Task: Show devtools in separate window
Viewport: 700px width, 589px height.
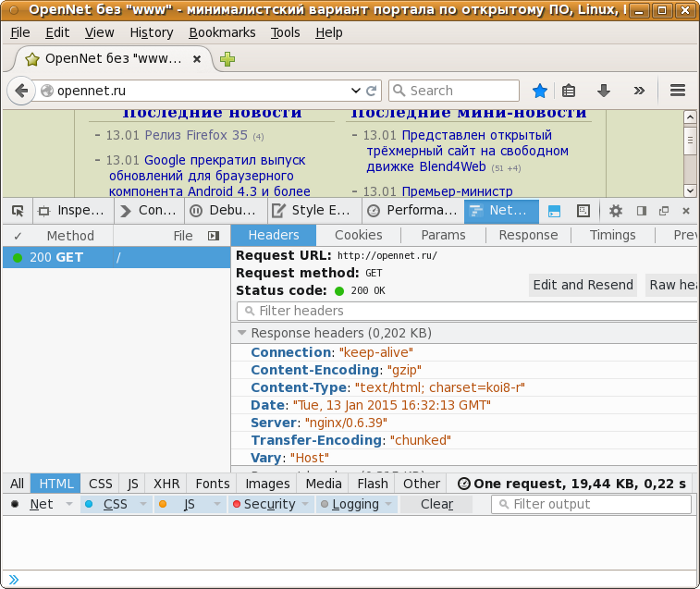Action: click(x=664, y=211)
